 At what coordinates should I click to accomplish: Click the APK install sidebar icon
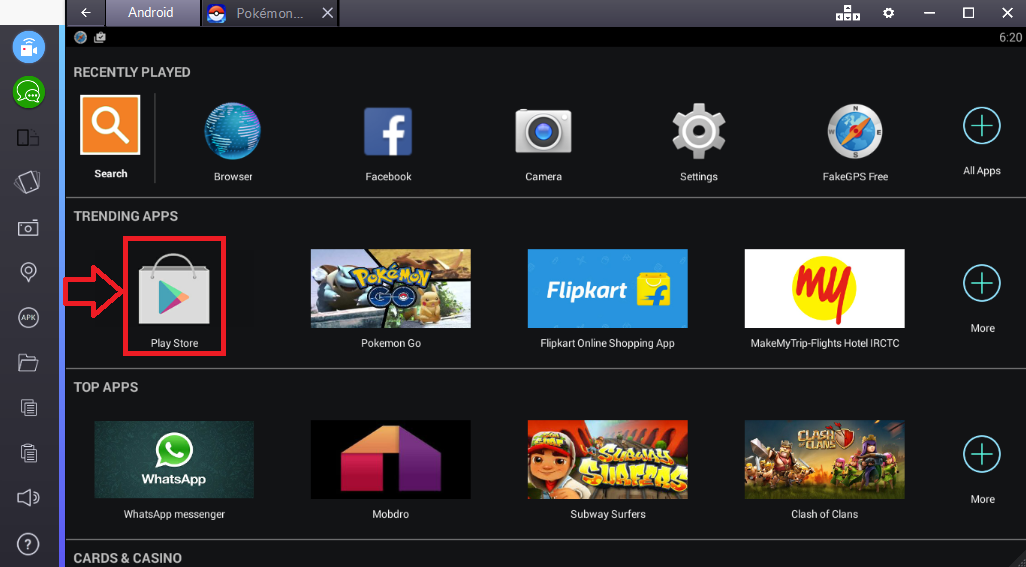pyautogui.click(x=29, y=317)
